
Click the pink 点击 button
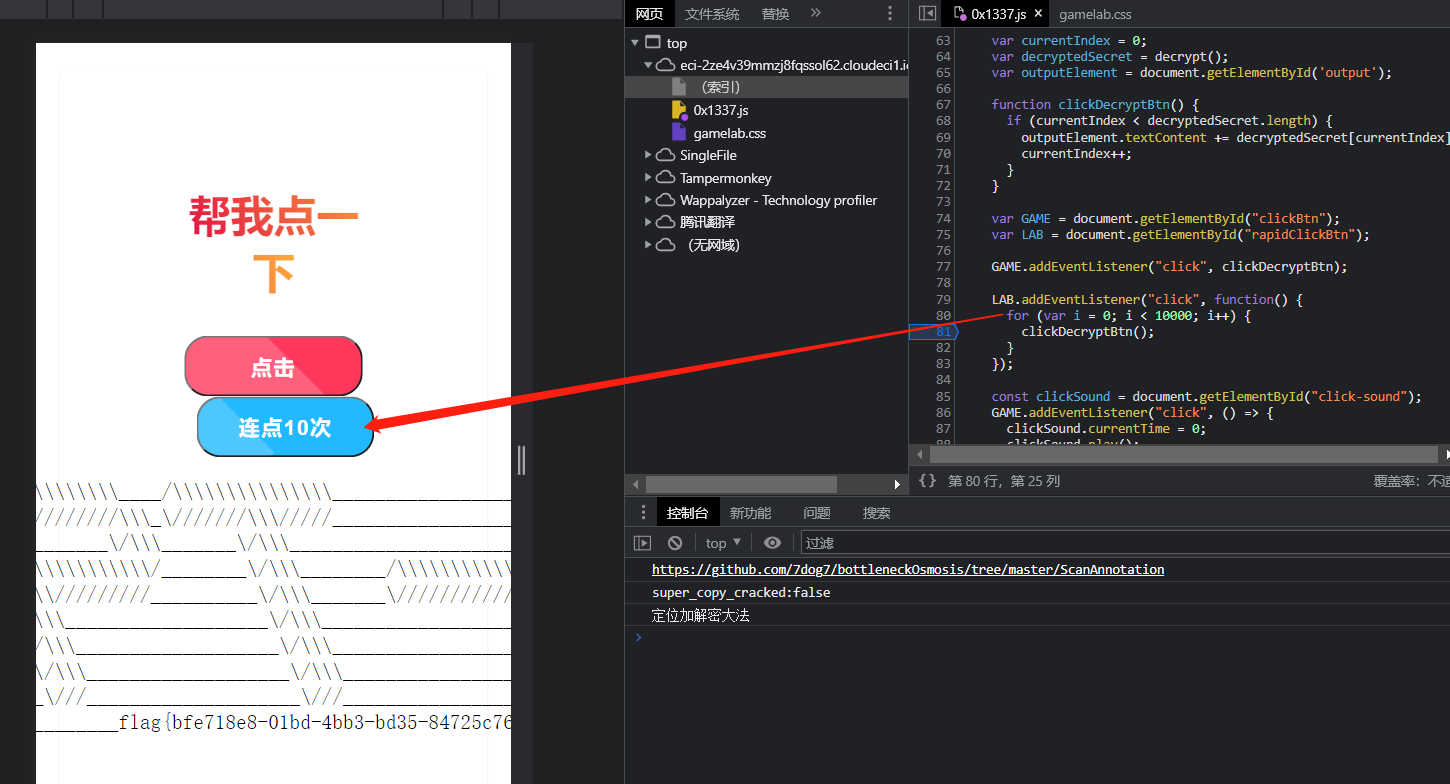click(273, 366)
